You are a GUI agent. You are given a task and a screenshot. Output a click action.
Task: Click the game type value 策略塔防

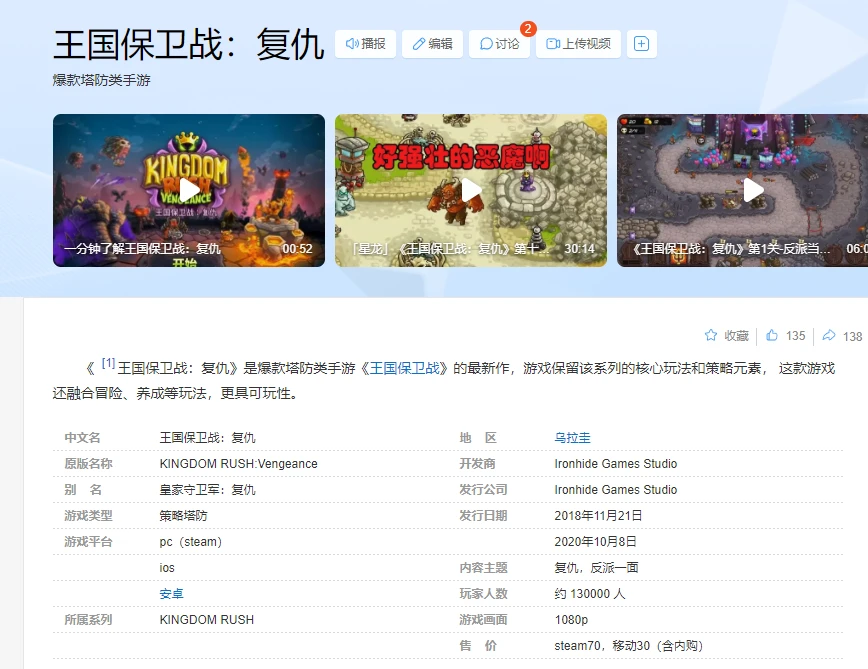[183, 516]
